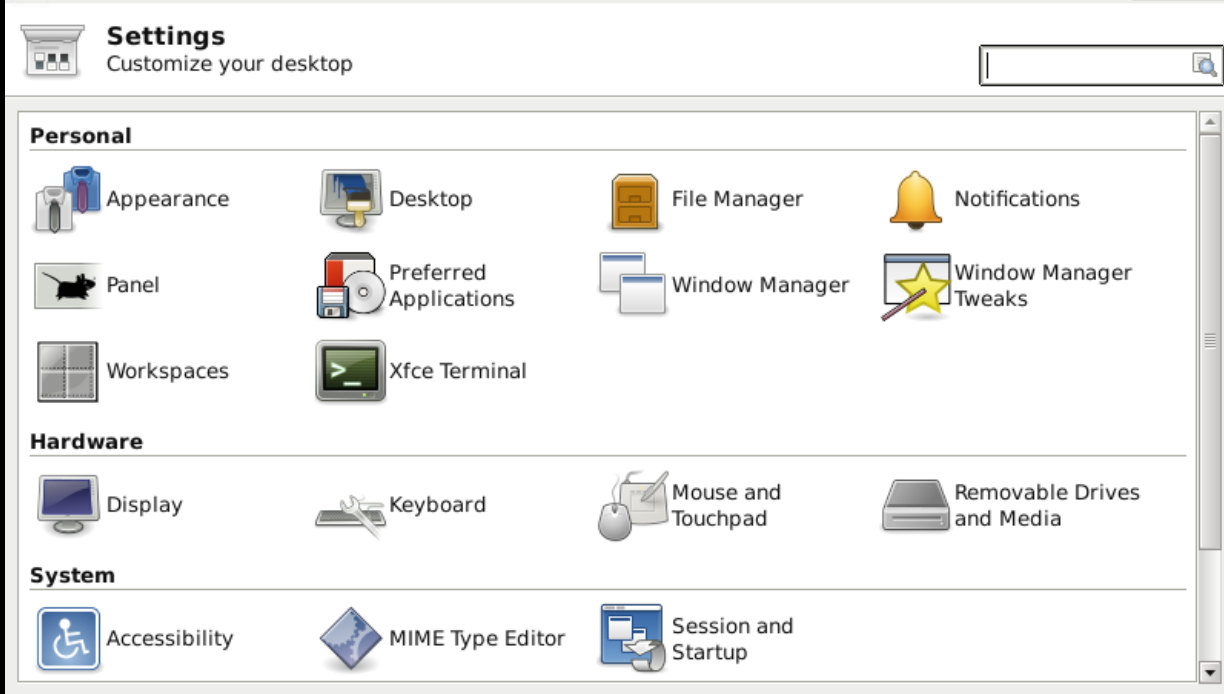This screenshot has height=694, width=1224.
Task: Open the Workspaces settings icon
Action: pyautogui.click(x=68, y=371)
